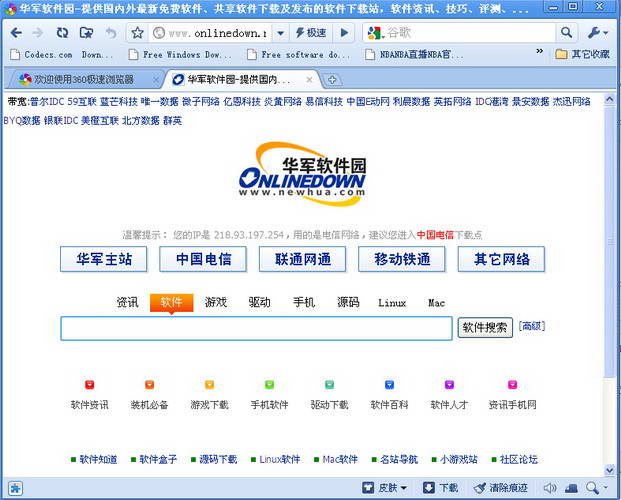Click the 移动铁通 button

pyautogui.click(x=402, y=259)
